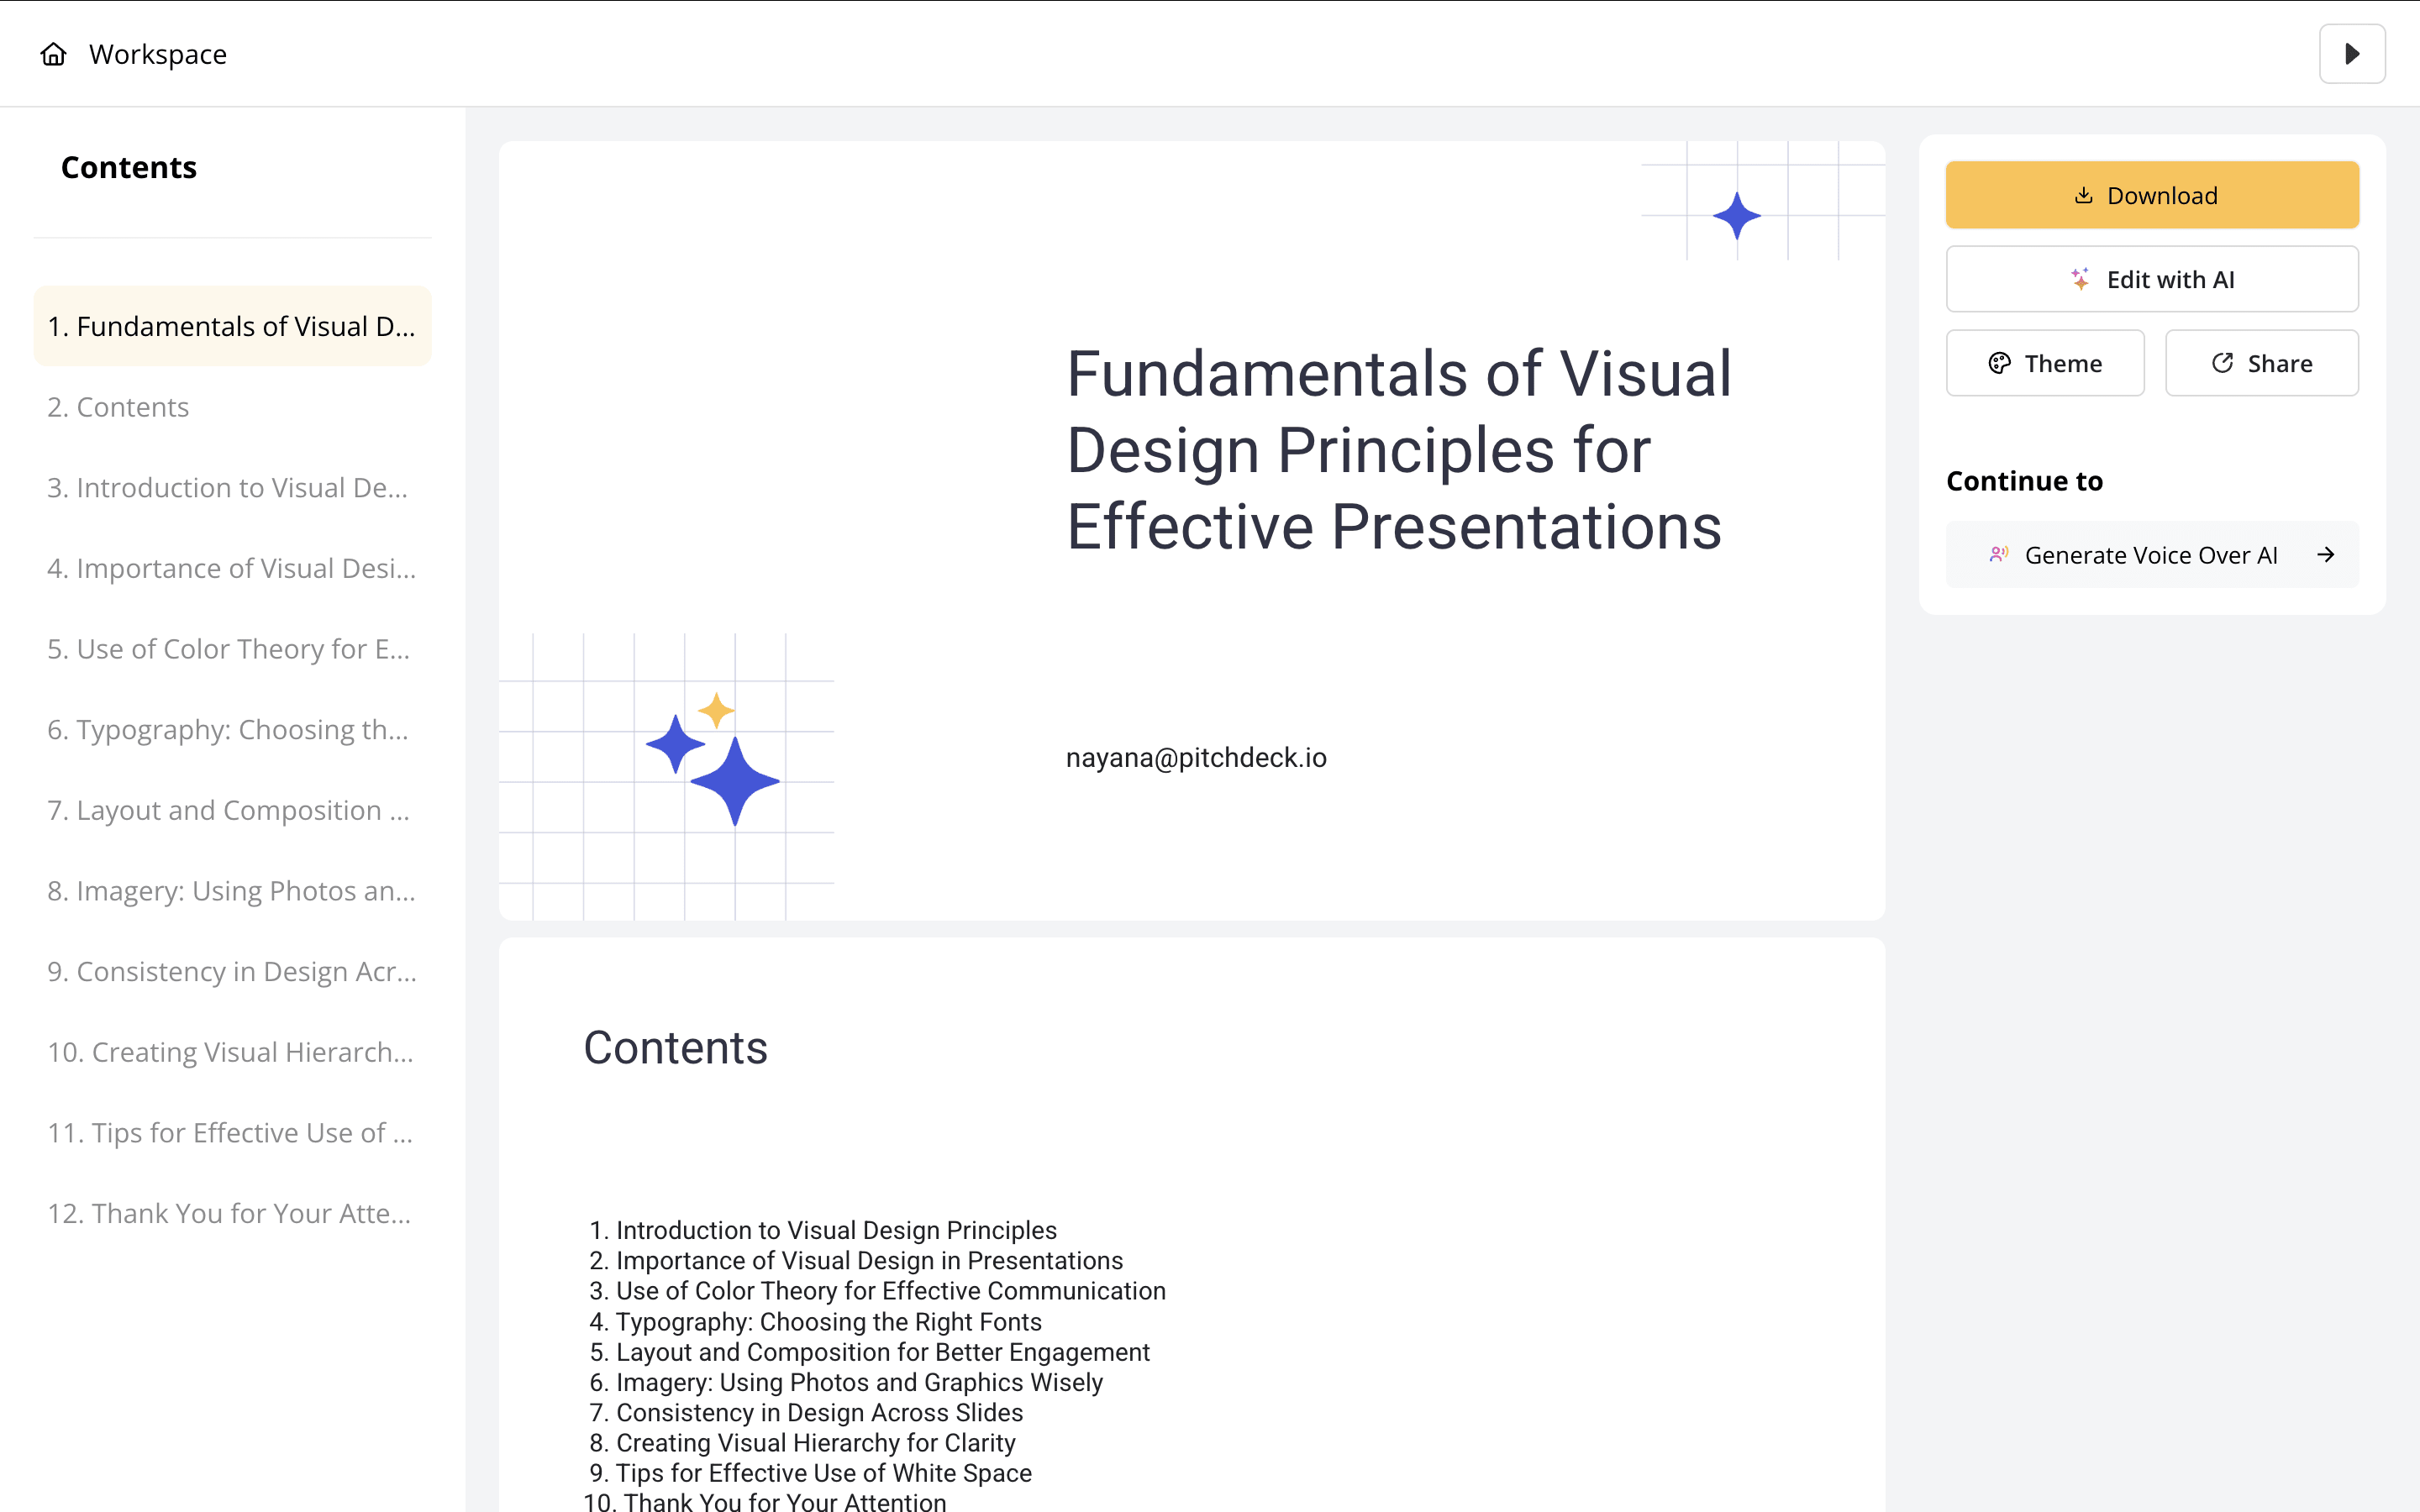Jump to slide 11 Tips for Effective Use
This screenshot has height=1512, width=2420.
pyautogui.click(x=233, y=1133)
